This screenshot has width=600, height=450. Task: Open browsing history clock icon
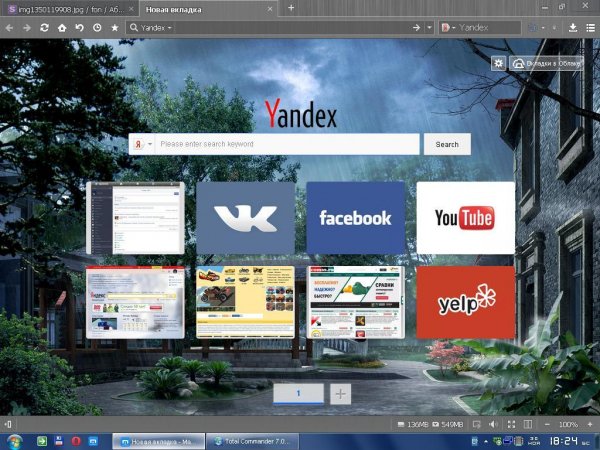click(97, 28)
